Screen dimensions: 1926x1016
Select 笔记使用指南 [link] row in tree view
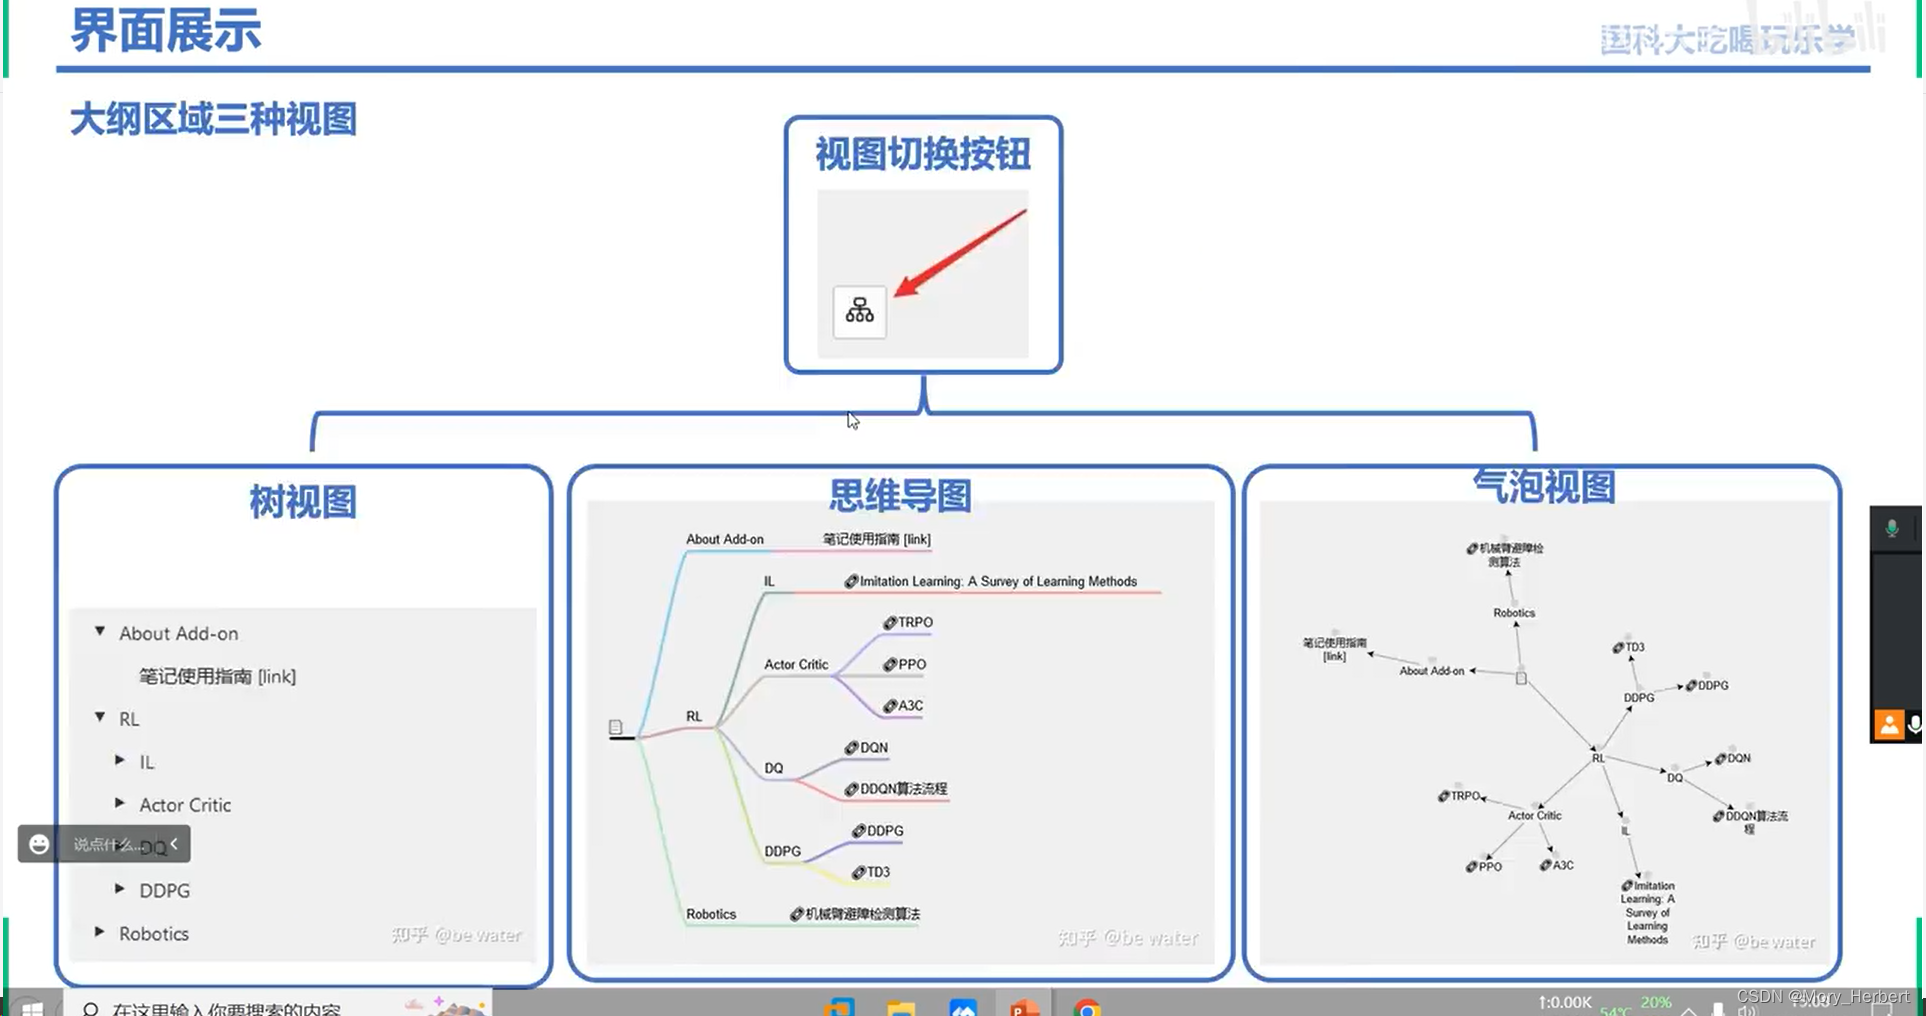217,676
